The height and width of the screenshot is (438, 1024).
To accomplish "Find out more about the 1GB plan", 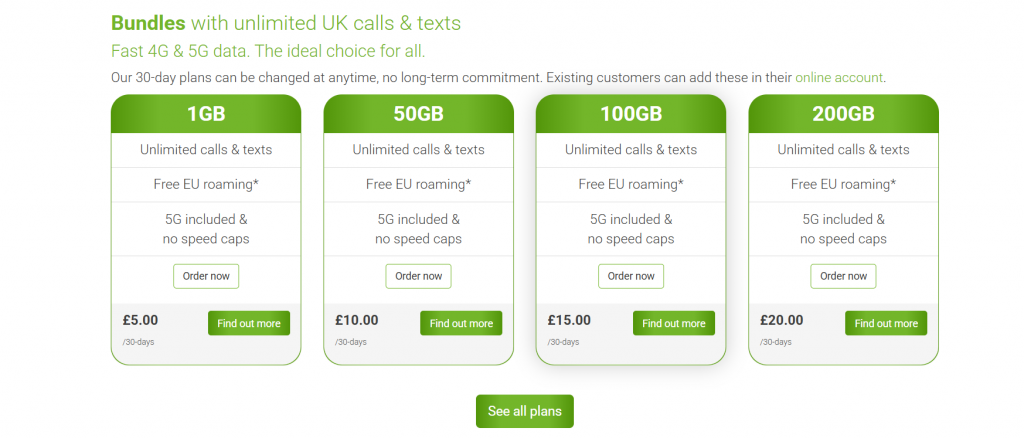I will tap(249, 323).
